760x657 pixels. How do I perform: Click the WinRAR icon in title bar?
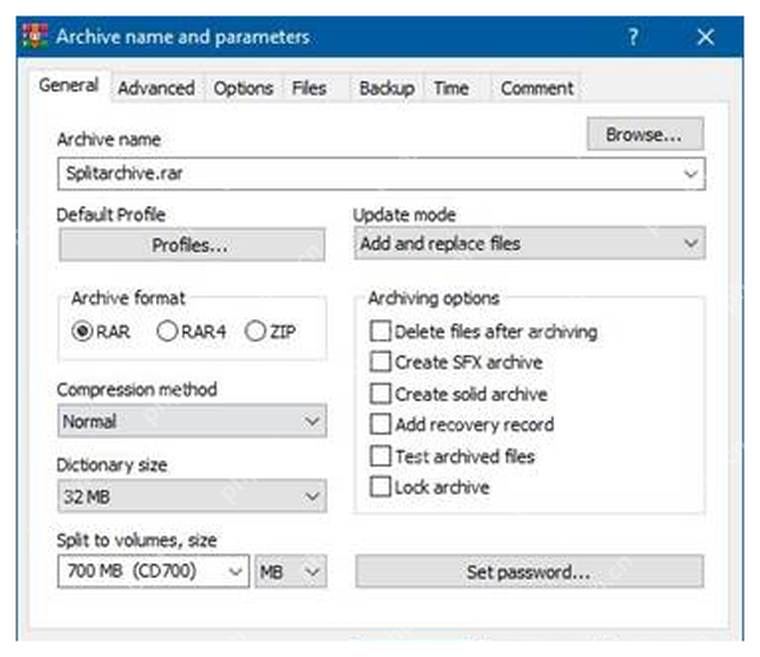click(x=35, y=36)
